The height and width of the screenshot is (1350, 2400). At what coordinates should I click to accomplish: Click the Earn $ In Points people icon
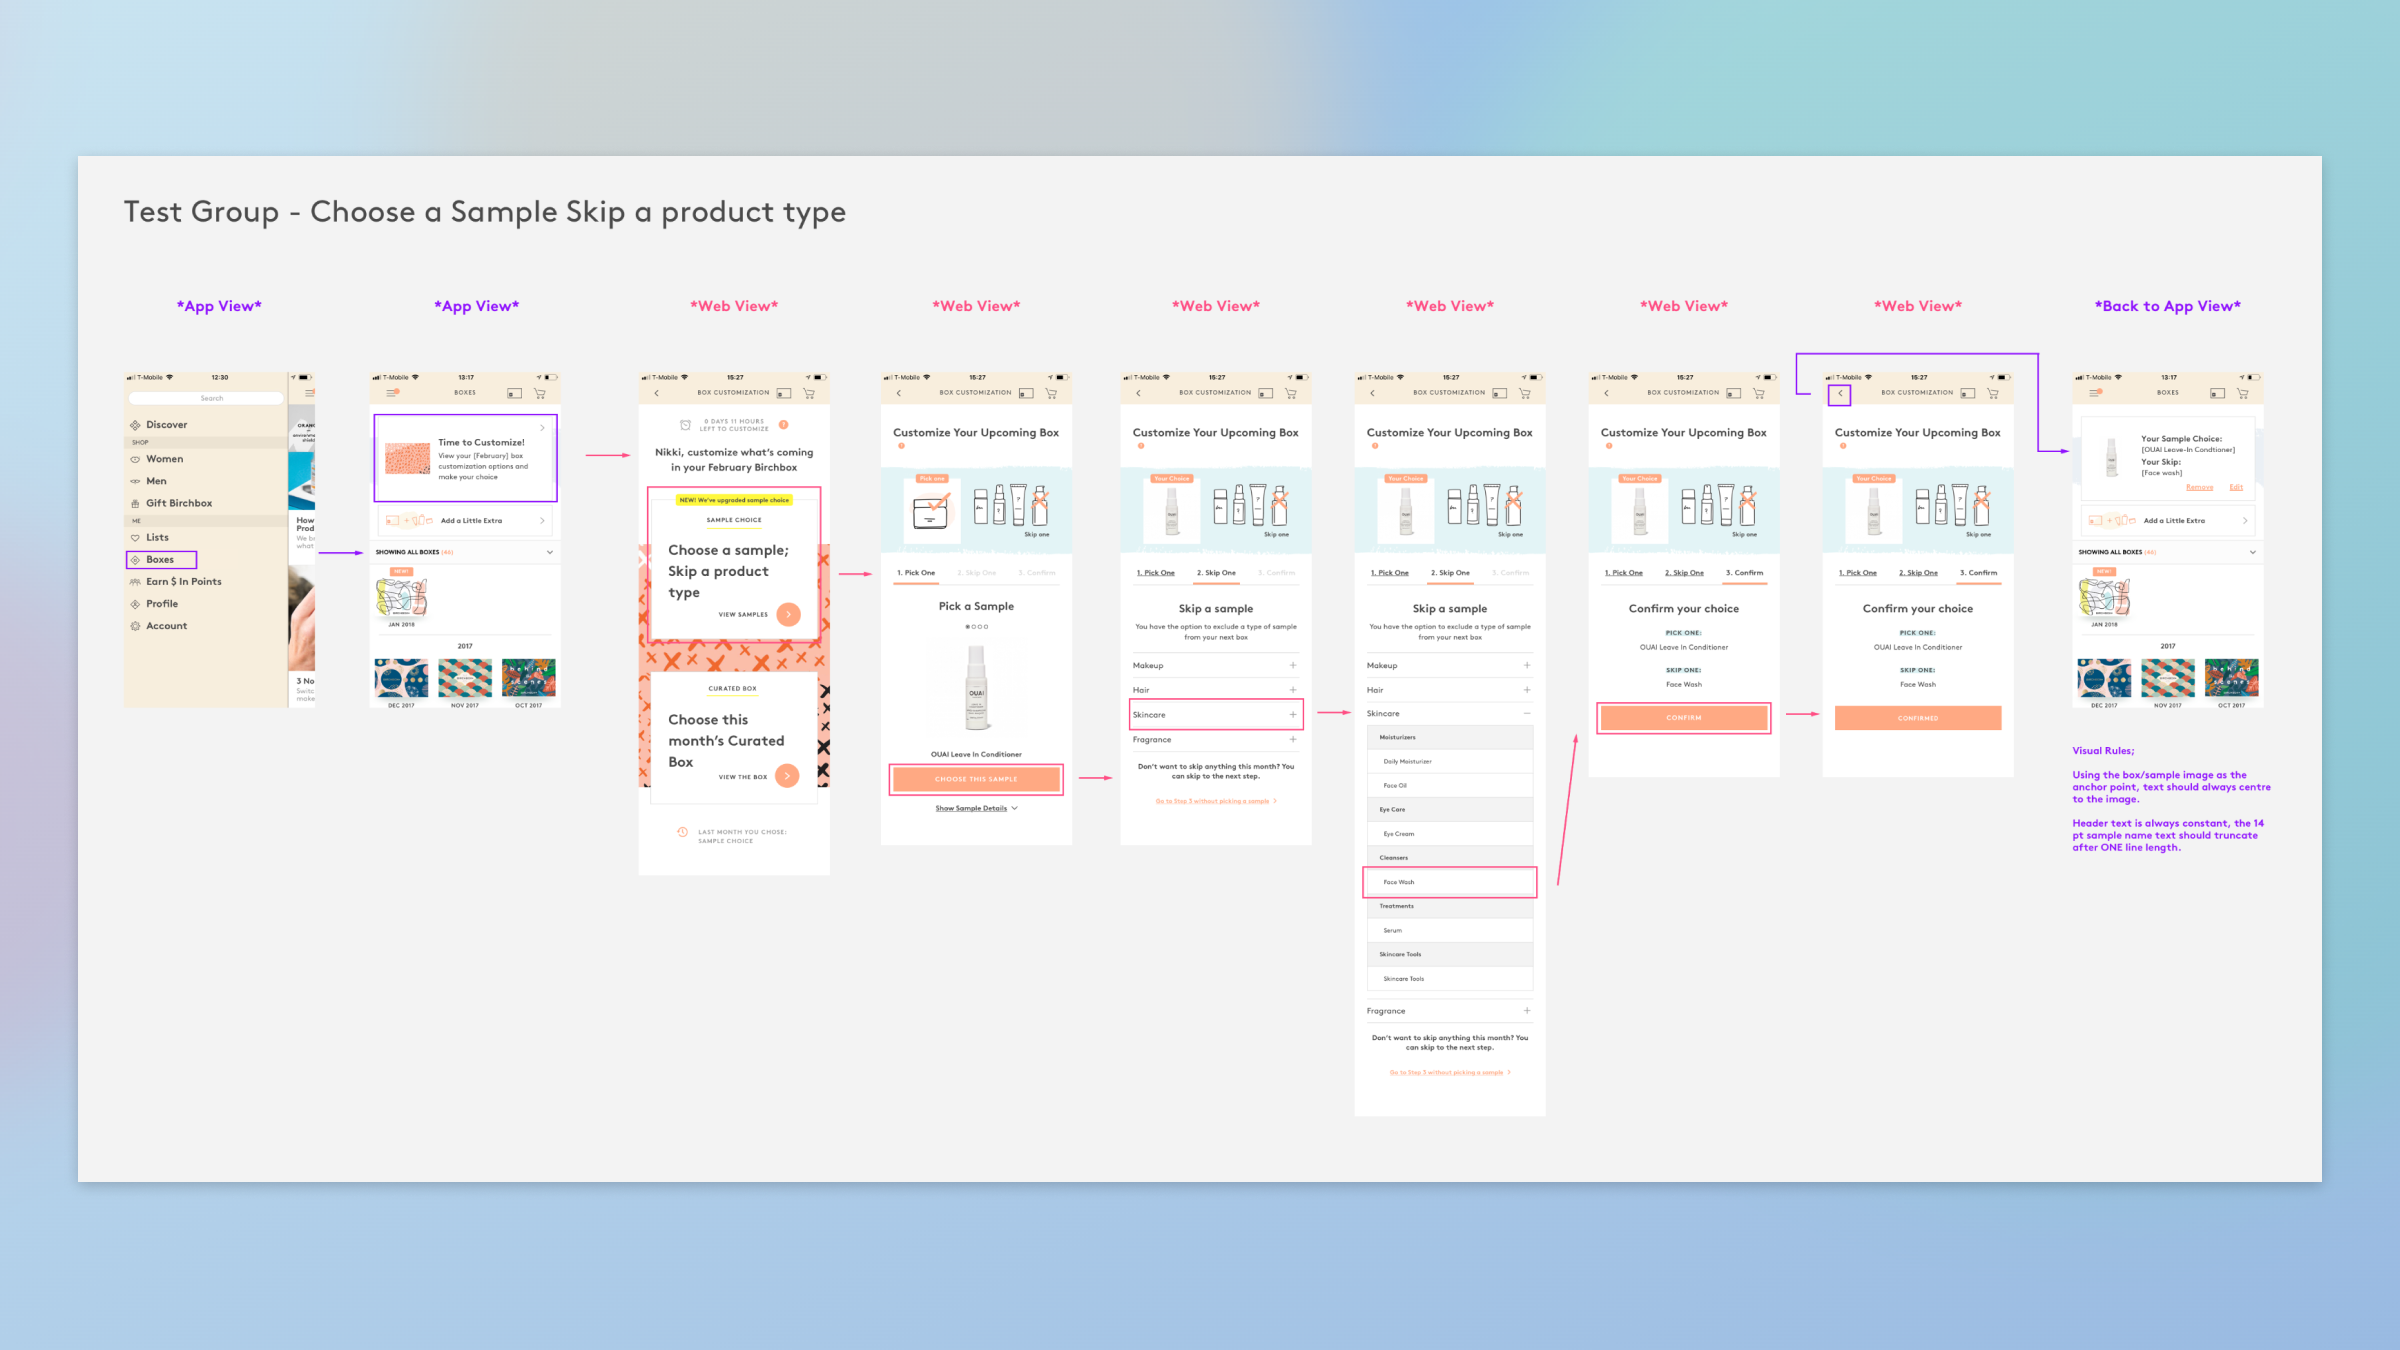(x=135, y=582)
